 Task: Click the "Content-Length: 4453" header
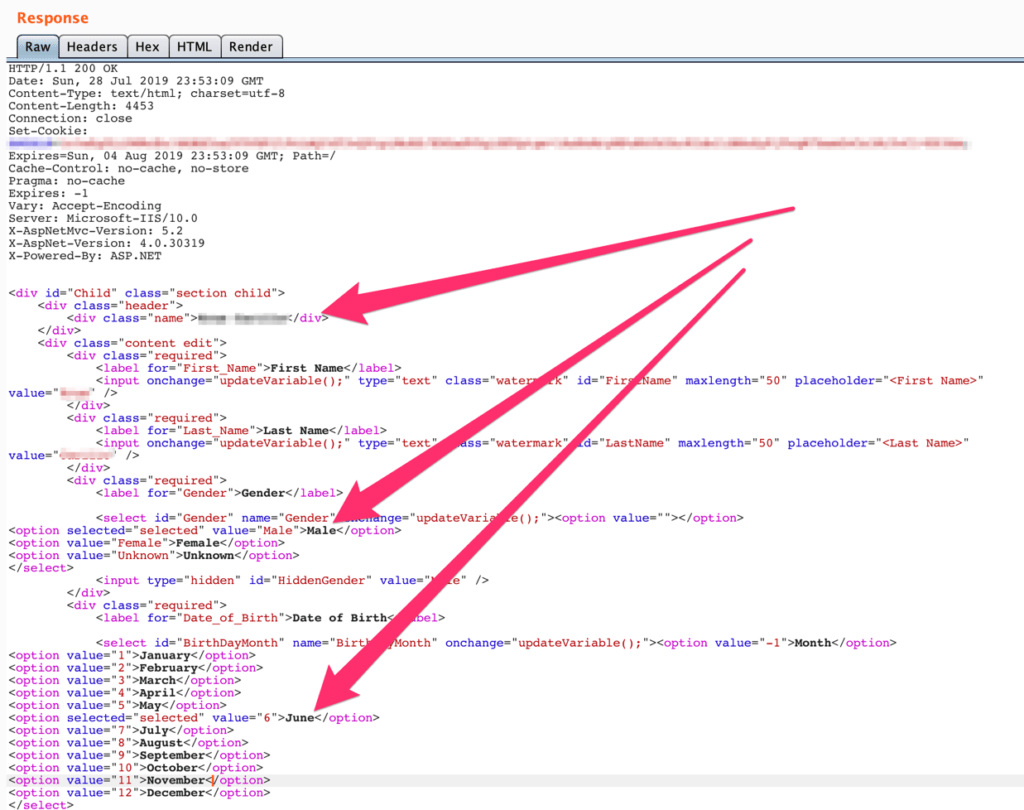(81, 106)
